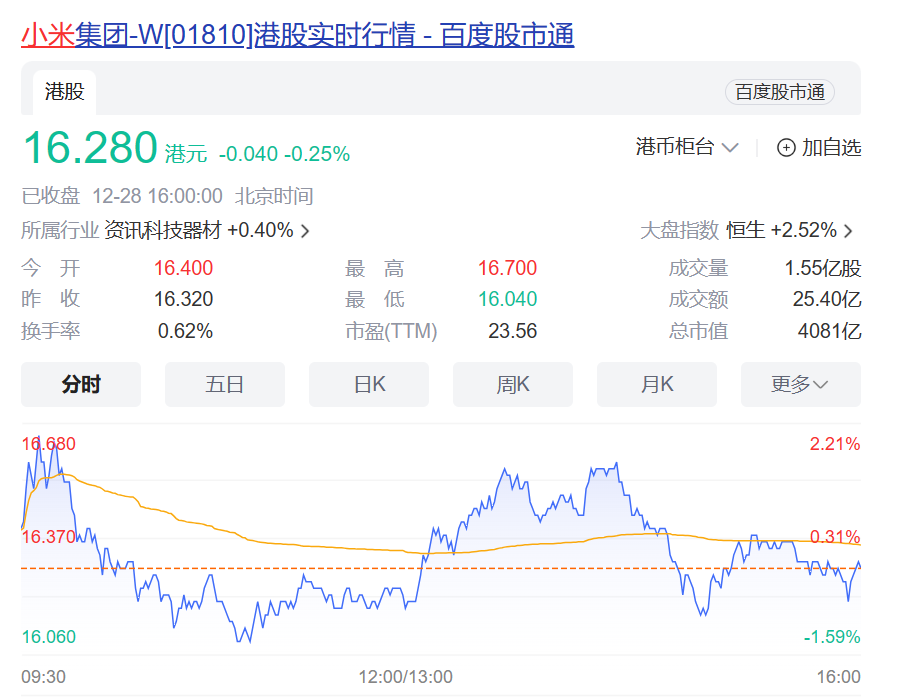The image size is (914, 700).
Task: Switch to the 周K chart tab
Action: (513, 384)
